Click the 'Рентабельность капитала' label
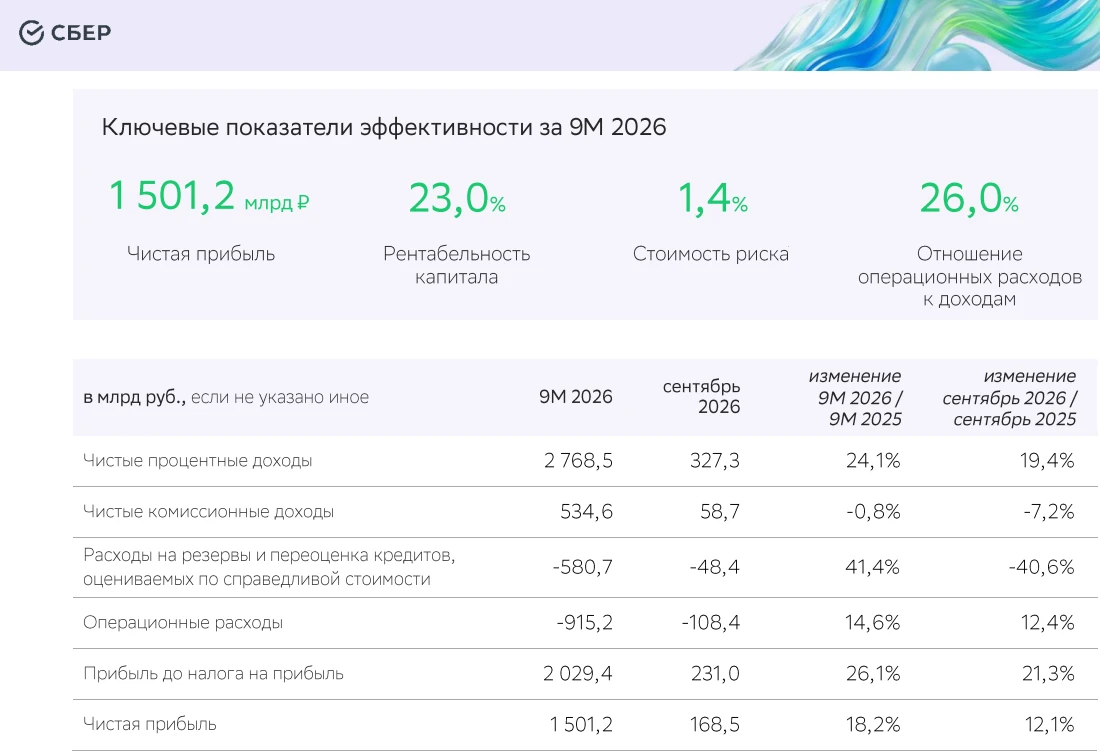This screenshot has width=1100, height=756. [x=456, y=265]
